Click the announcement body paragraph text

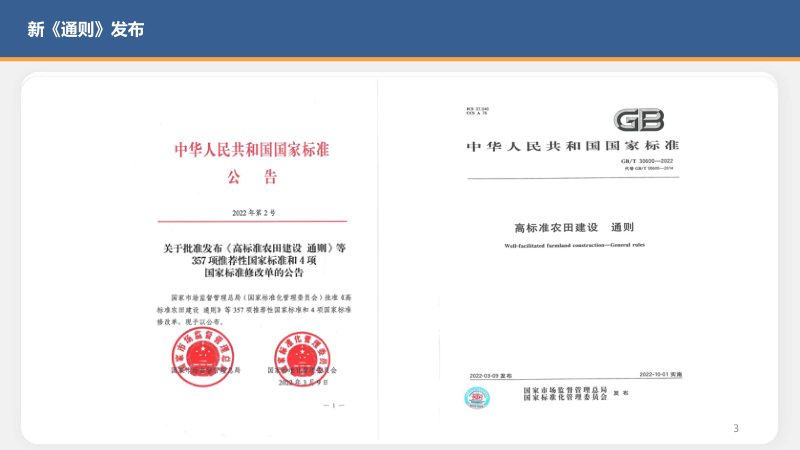click(254, 309)
